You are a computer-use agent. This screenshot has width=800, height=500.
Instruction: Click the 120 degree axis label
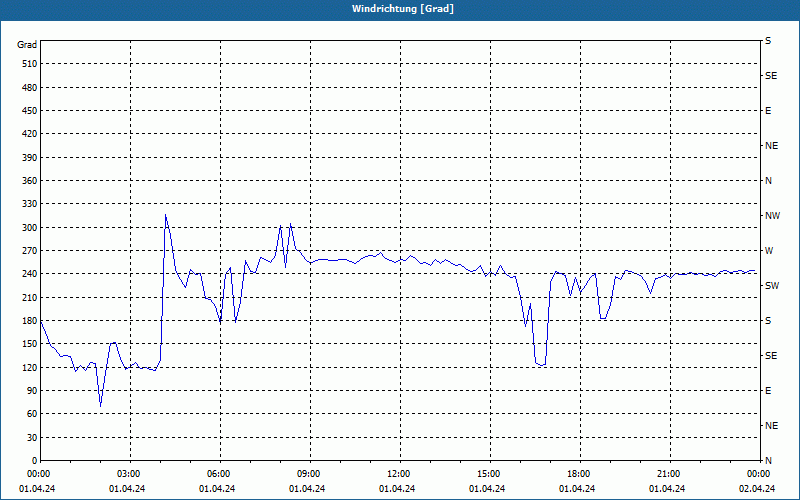30,367
